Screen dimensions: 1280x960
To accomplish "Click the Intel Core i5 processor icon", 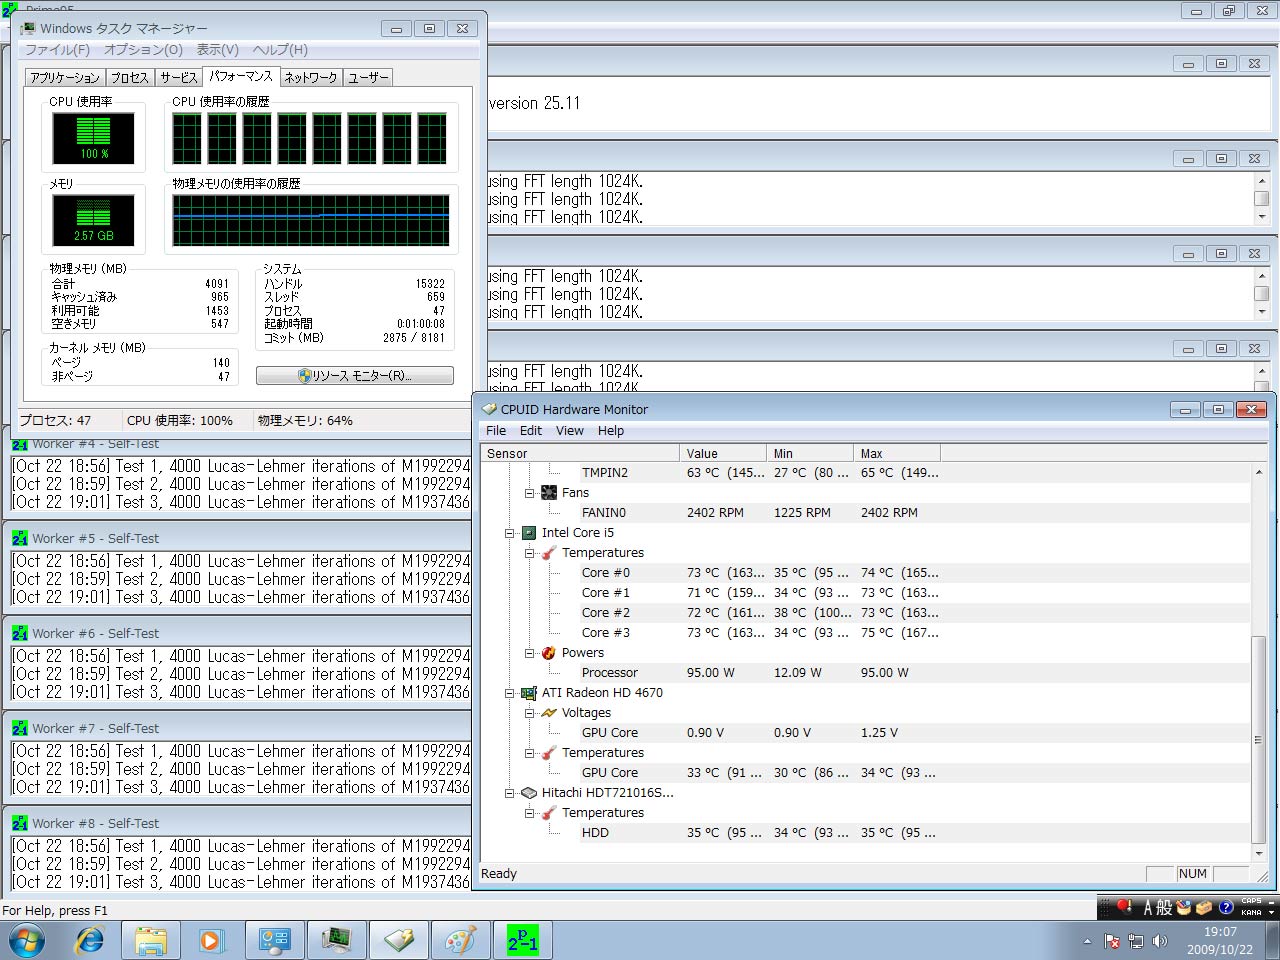I will click(529, 533).
